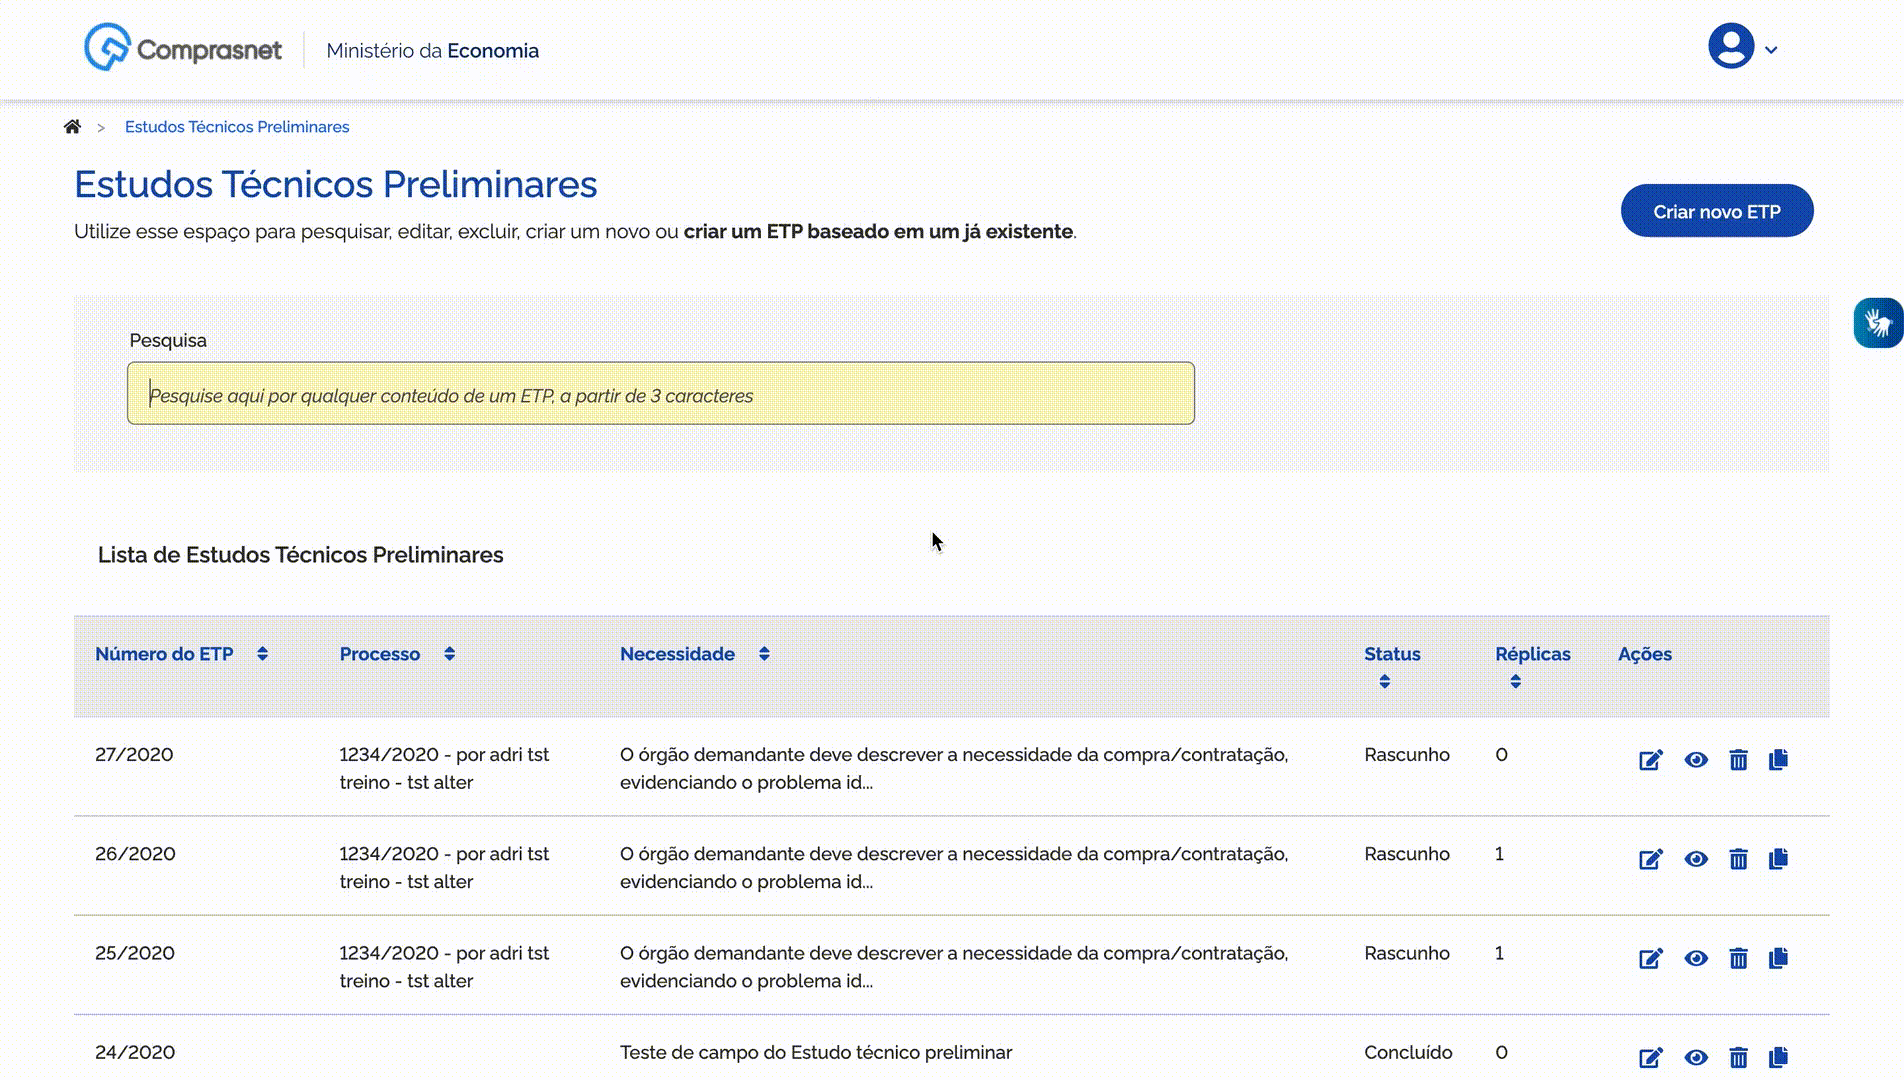The height and width of the screenshot is (1080, 1904).
Task: Go to home via house icon
Action: 72,127
